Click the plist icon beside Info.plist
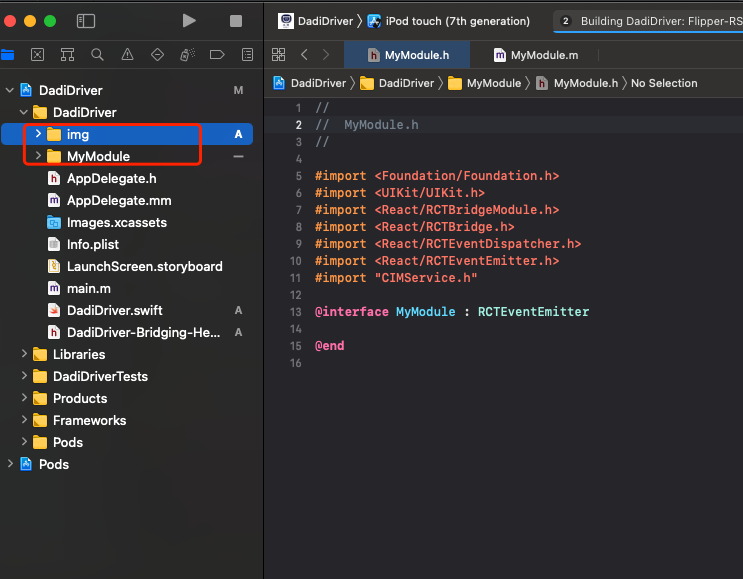 coord(54,244)
